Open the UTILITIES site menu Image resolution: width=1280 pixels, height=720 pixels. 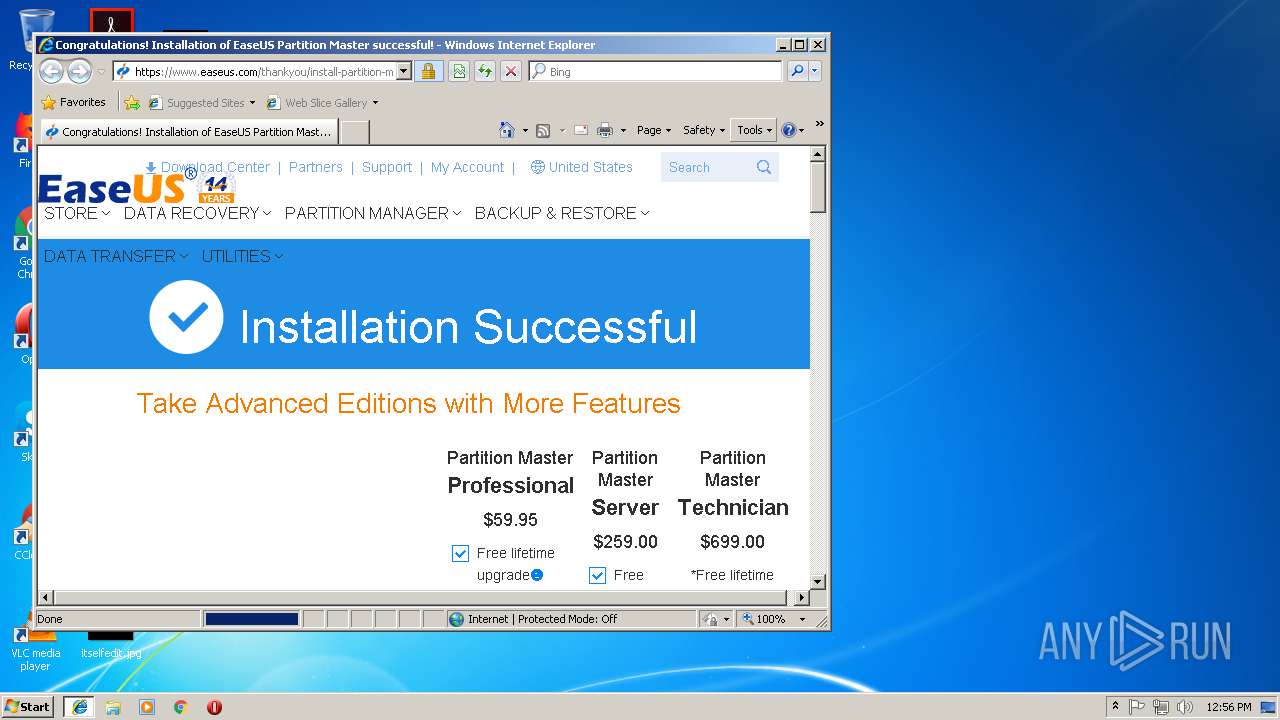[x=242, y=256]
